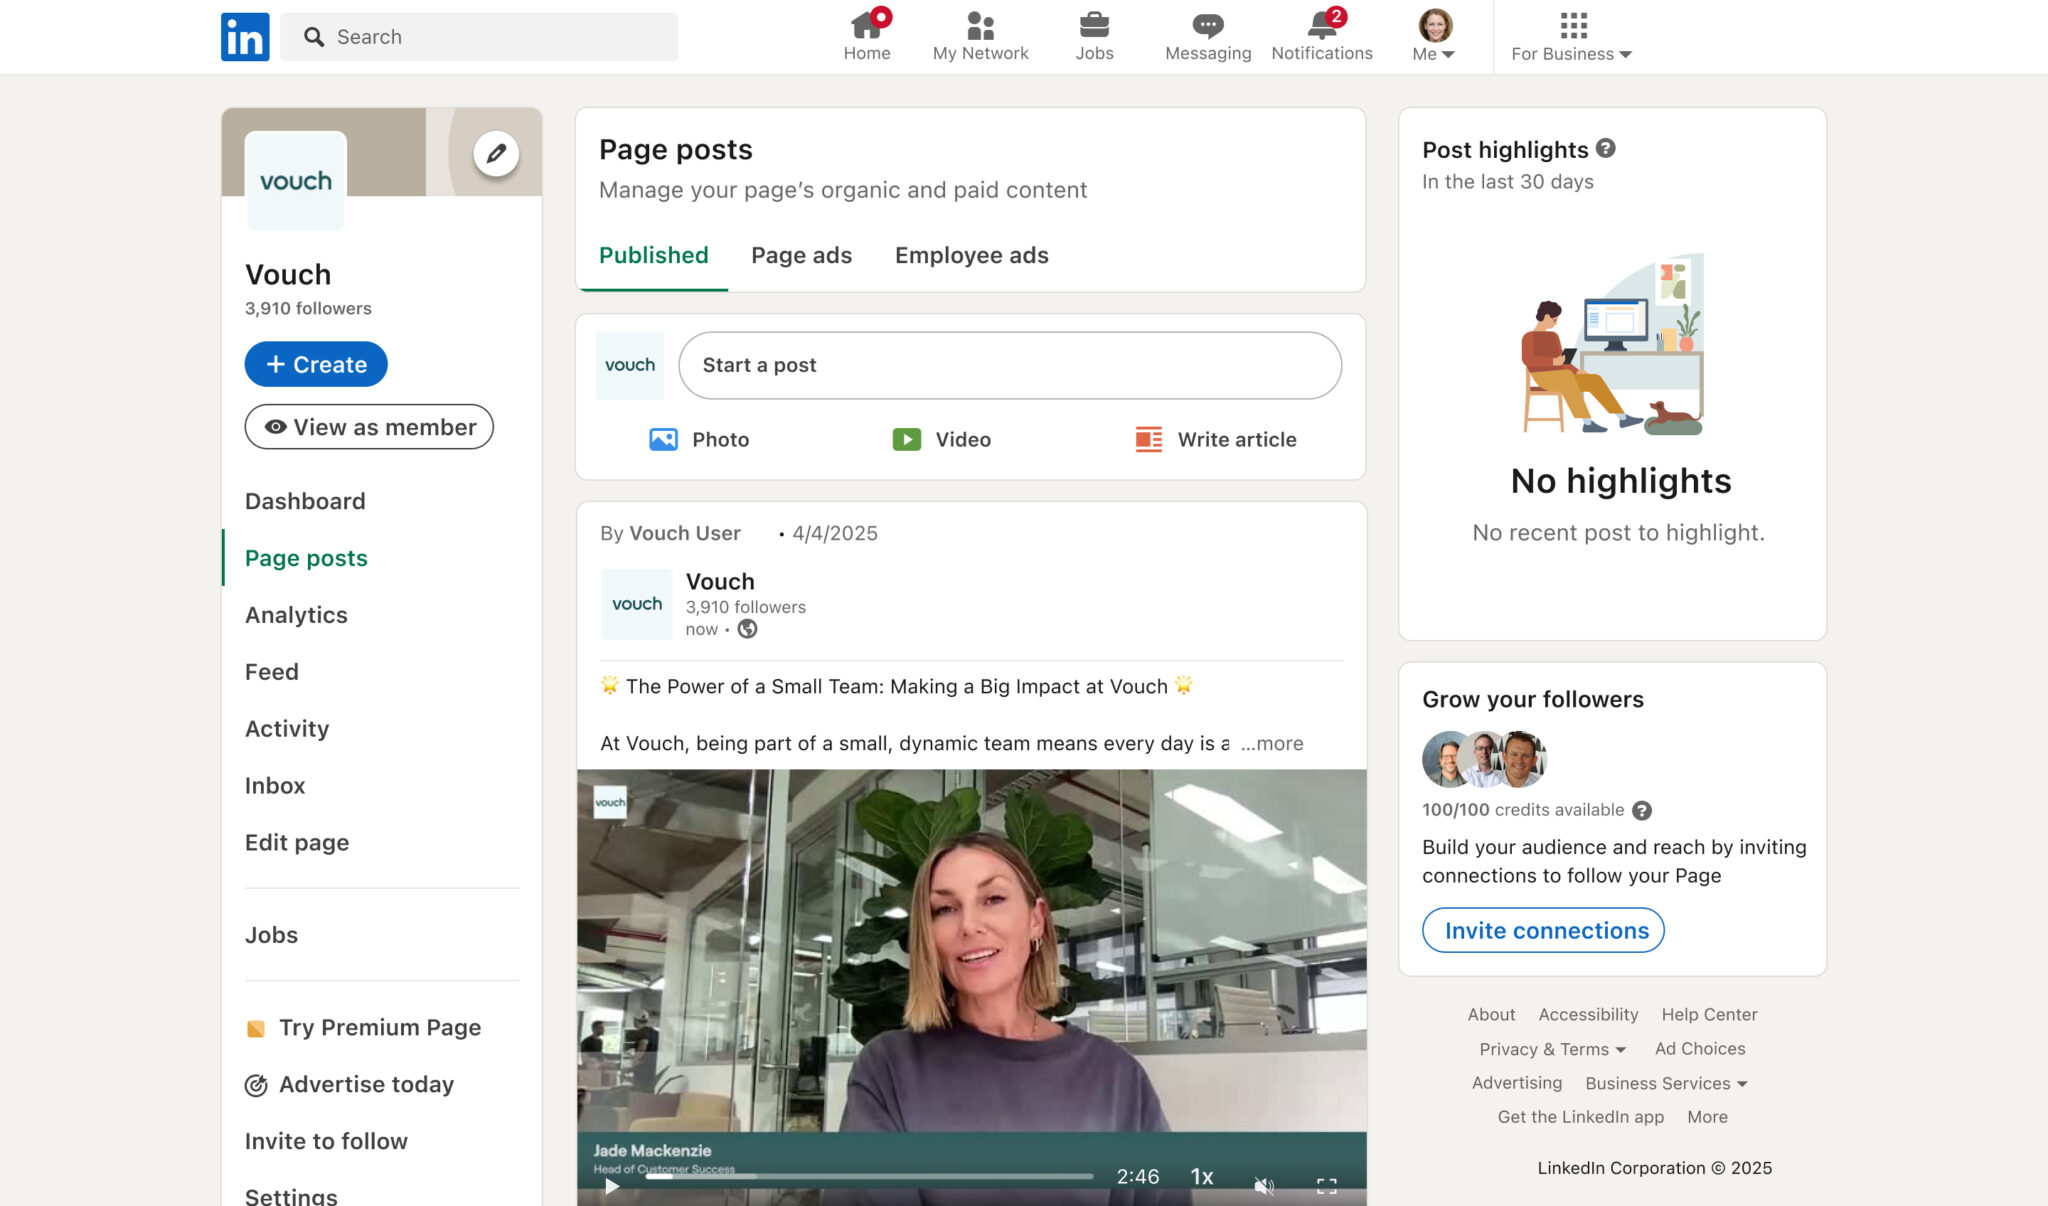Open the Accessibility footer link
The image size is (2048, 1206).
(1588, 1014)
